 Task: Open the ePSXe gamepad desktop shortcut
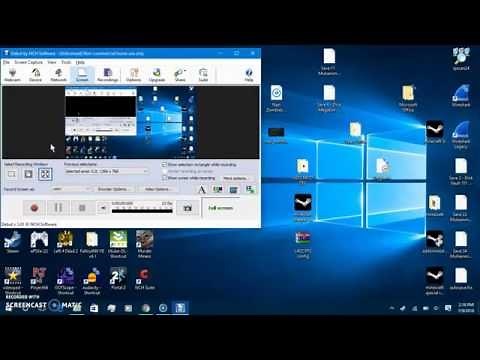pos(39,242)
